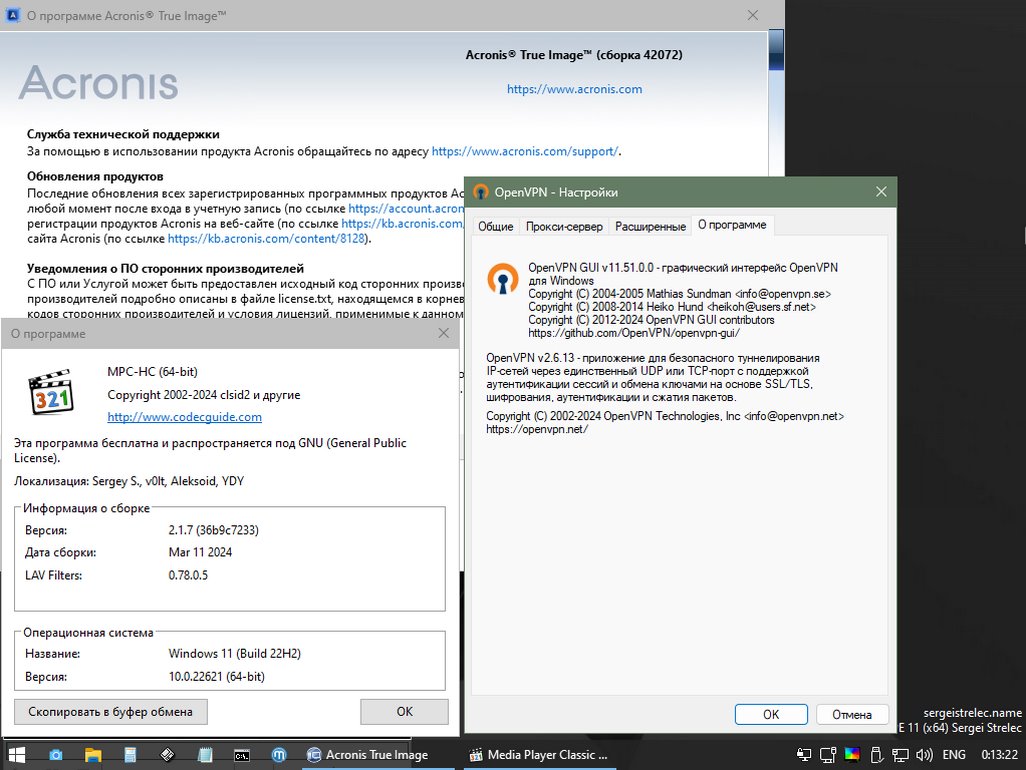Close the Acronis True Image about window
1026x770 pixels.
(x=753, y=15)
